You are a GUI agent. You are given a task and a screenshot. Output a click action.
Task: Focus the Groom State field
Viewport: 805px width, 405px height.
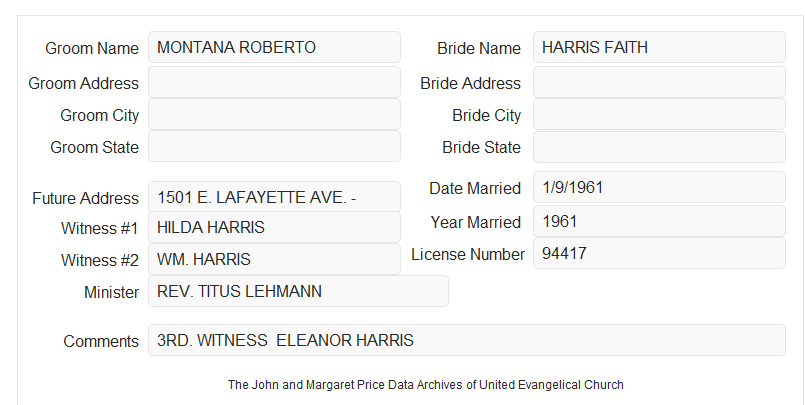click(274, 146)
